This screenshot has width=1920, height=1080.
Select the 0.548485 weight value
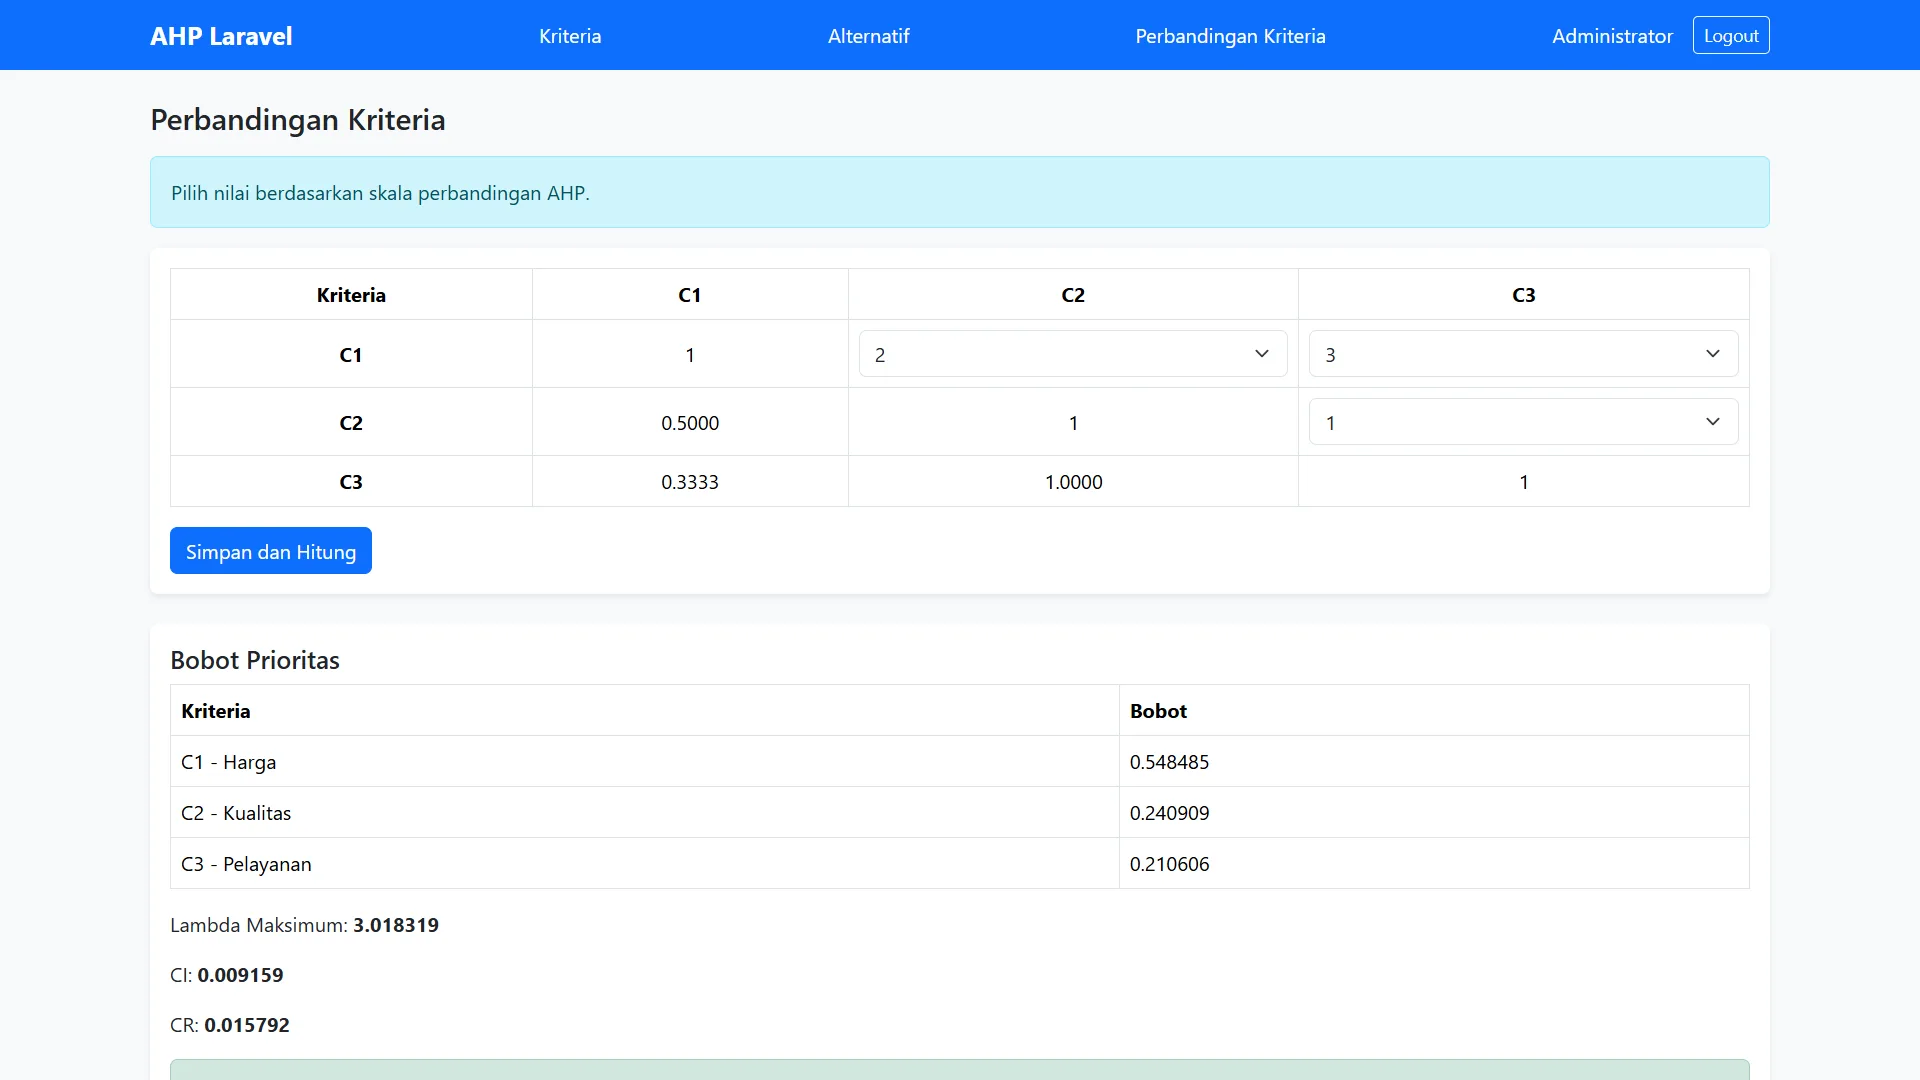(x=1169, y=762)
